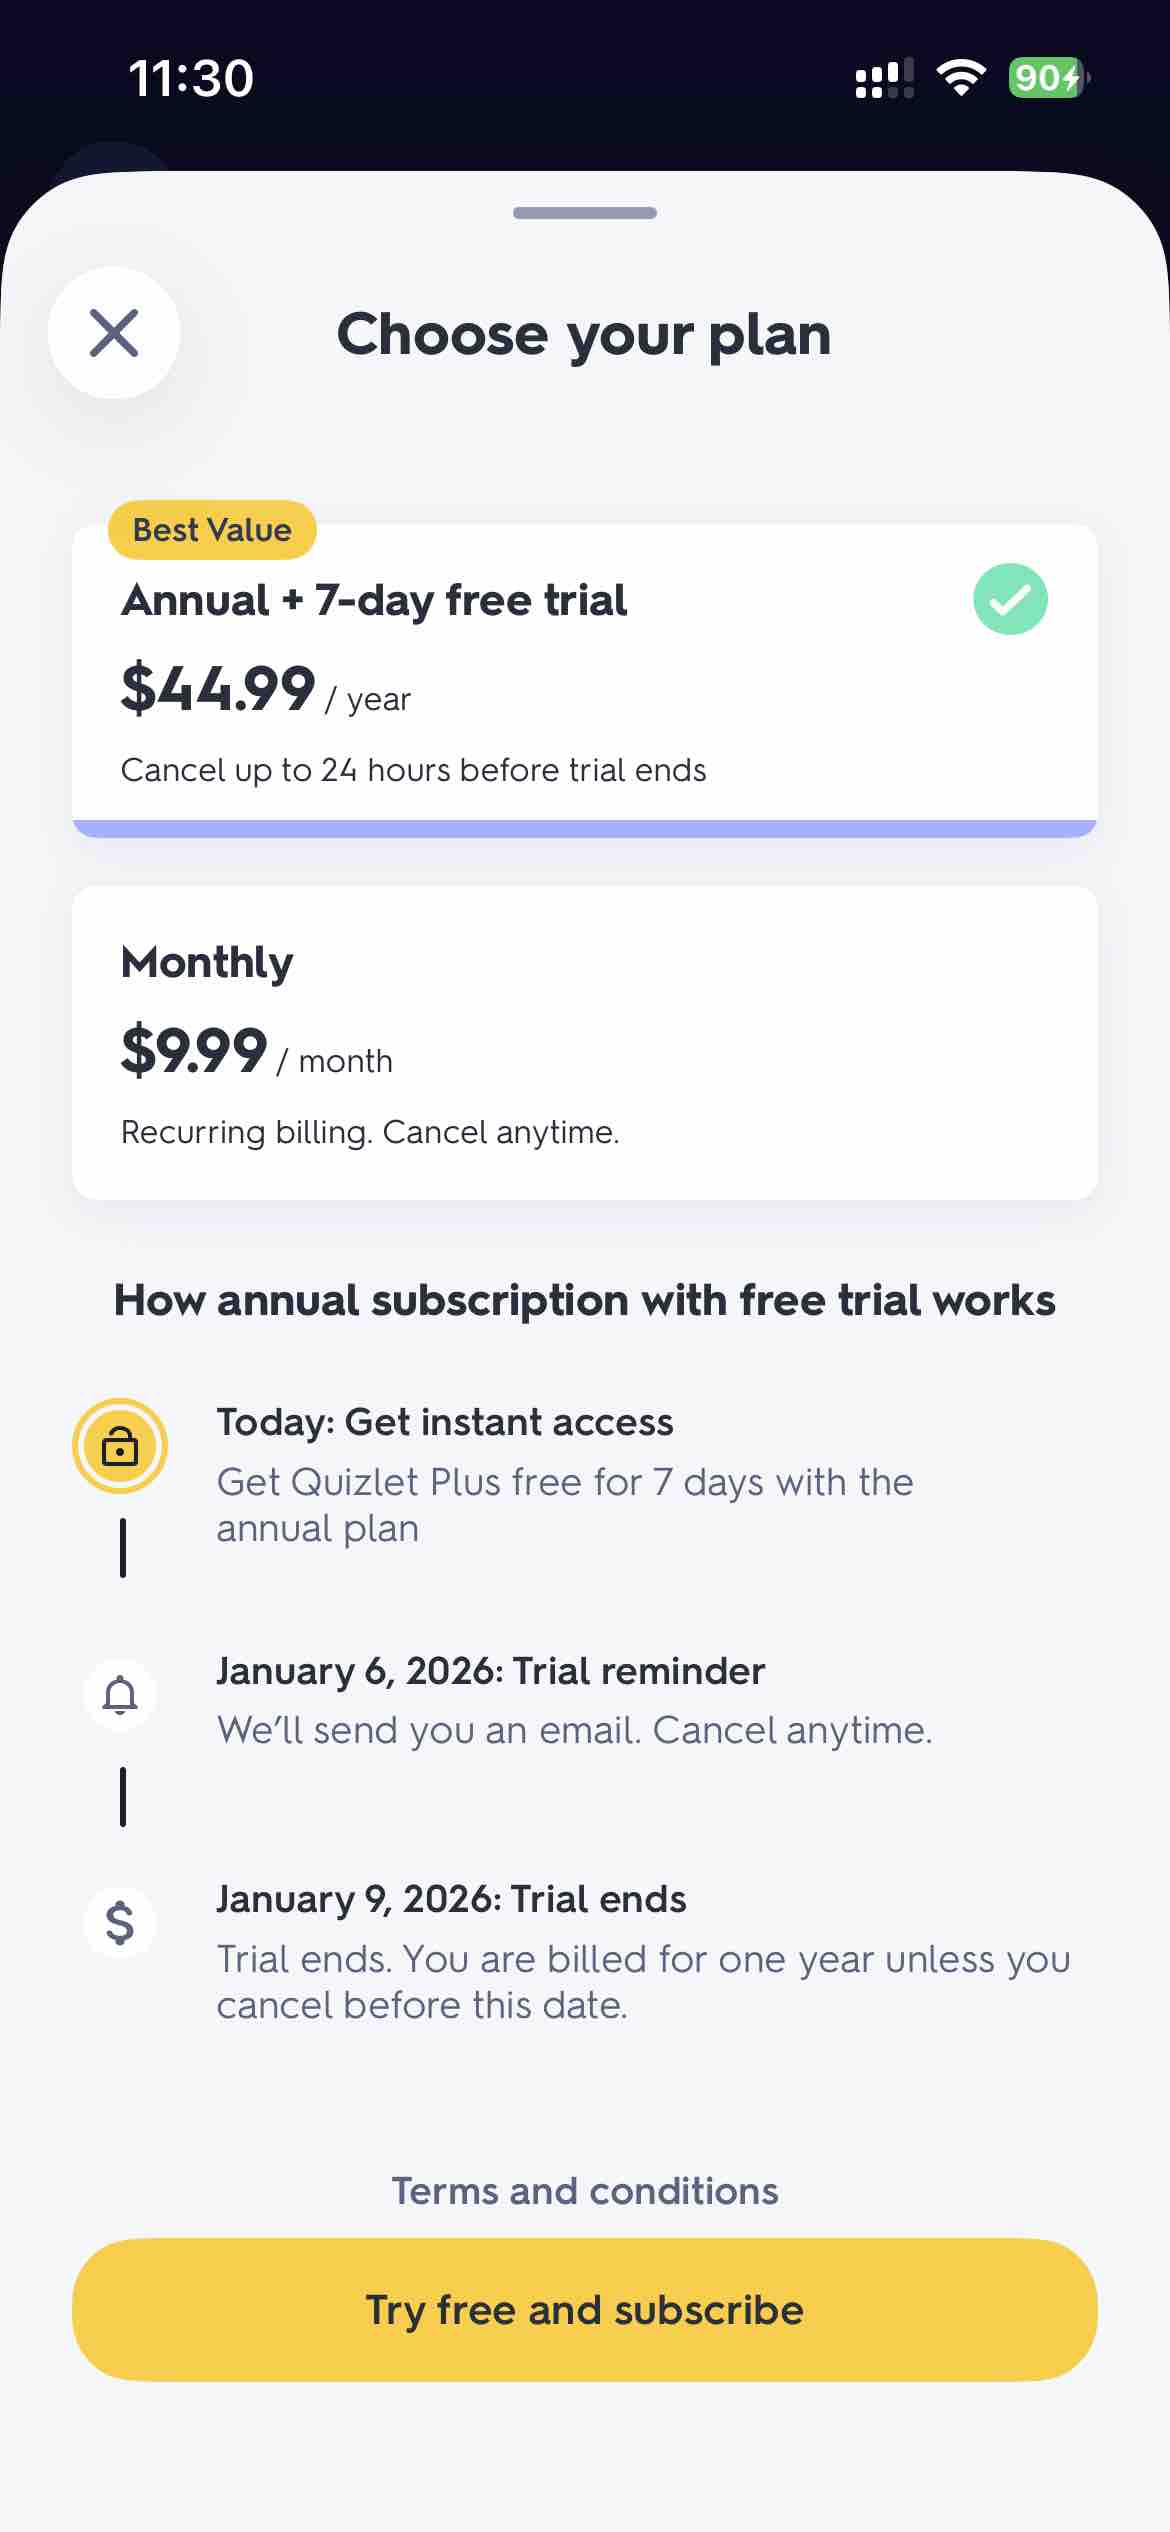Tap the Today: Get instant access entry

[x=445, y=1422]
